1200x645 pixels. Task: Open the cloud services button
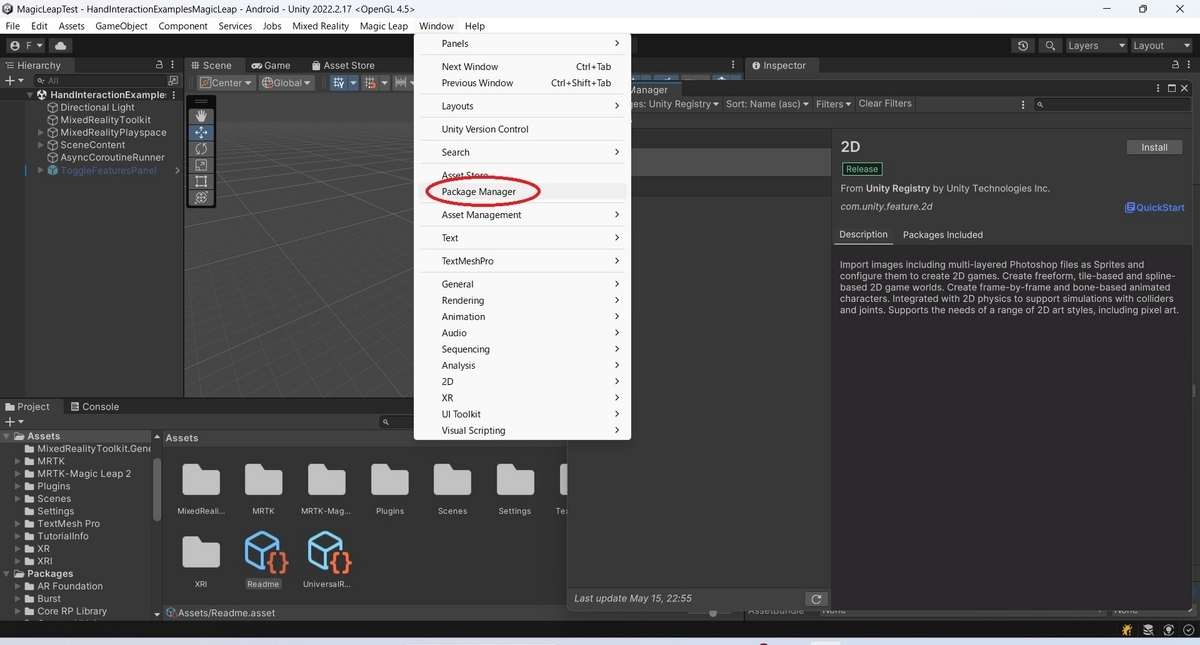point(61,46)
